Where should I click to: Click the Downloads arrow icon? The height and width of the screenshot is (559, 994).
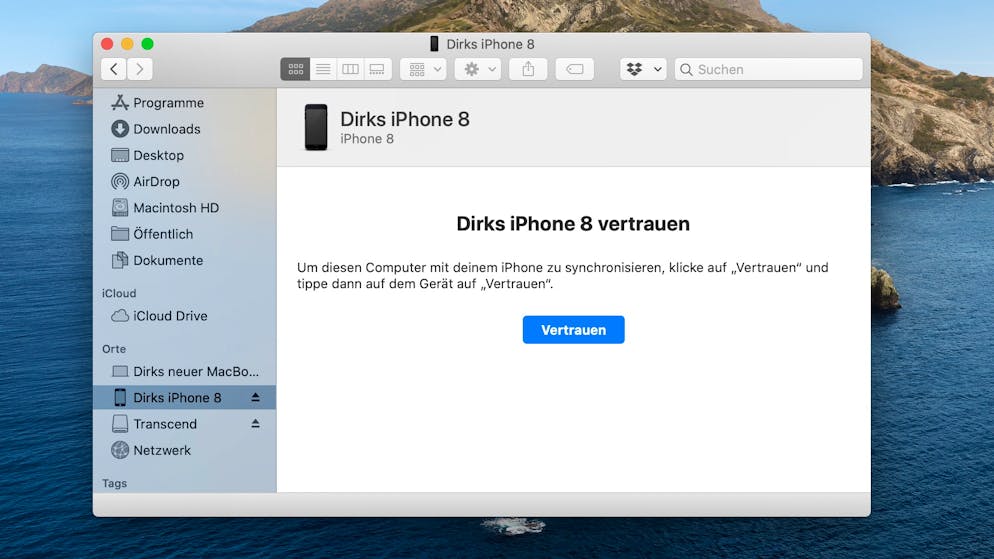click(120, 129)
